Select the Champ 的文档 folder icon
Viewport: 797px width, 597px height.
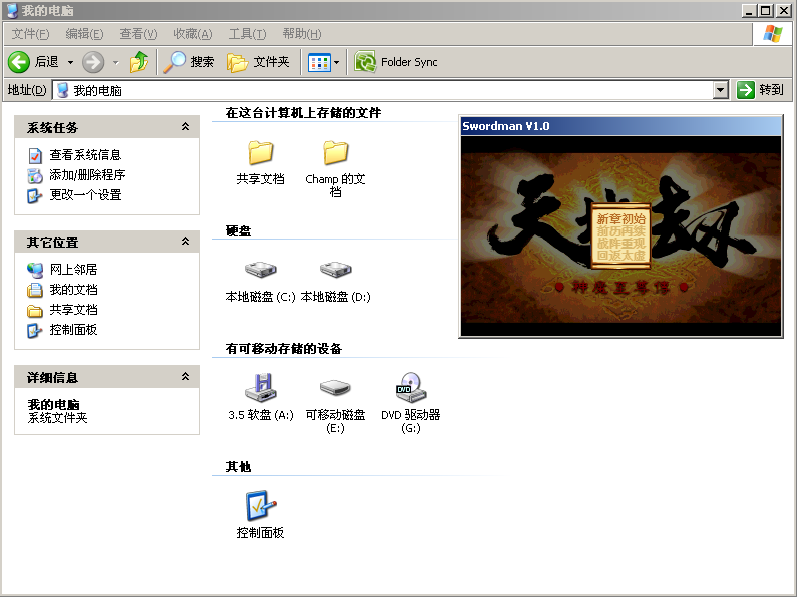[x=335, y=152]
